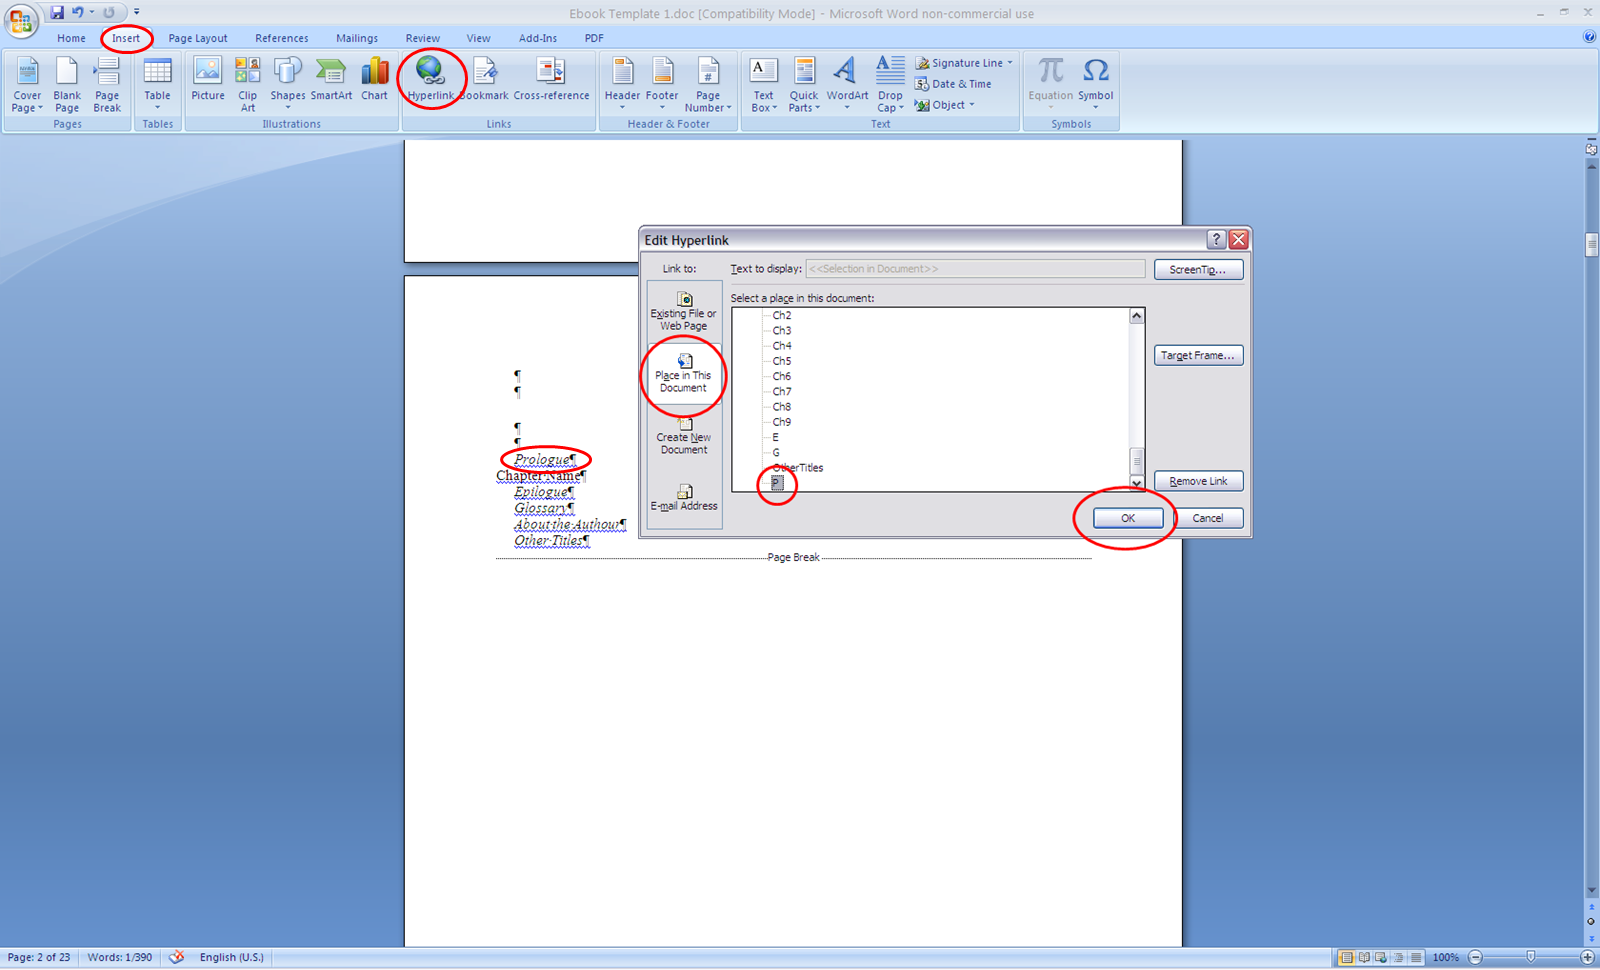Open the Mailings tab
The width and height of the screenshot is (1600, 970).
coord(356,38)
